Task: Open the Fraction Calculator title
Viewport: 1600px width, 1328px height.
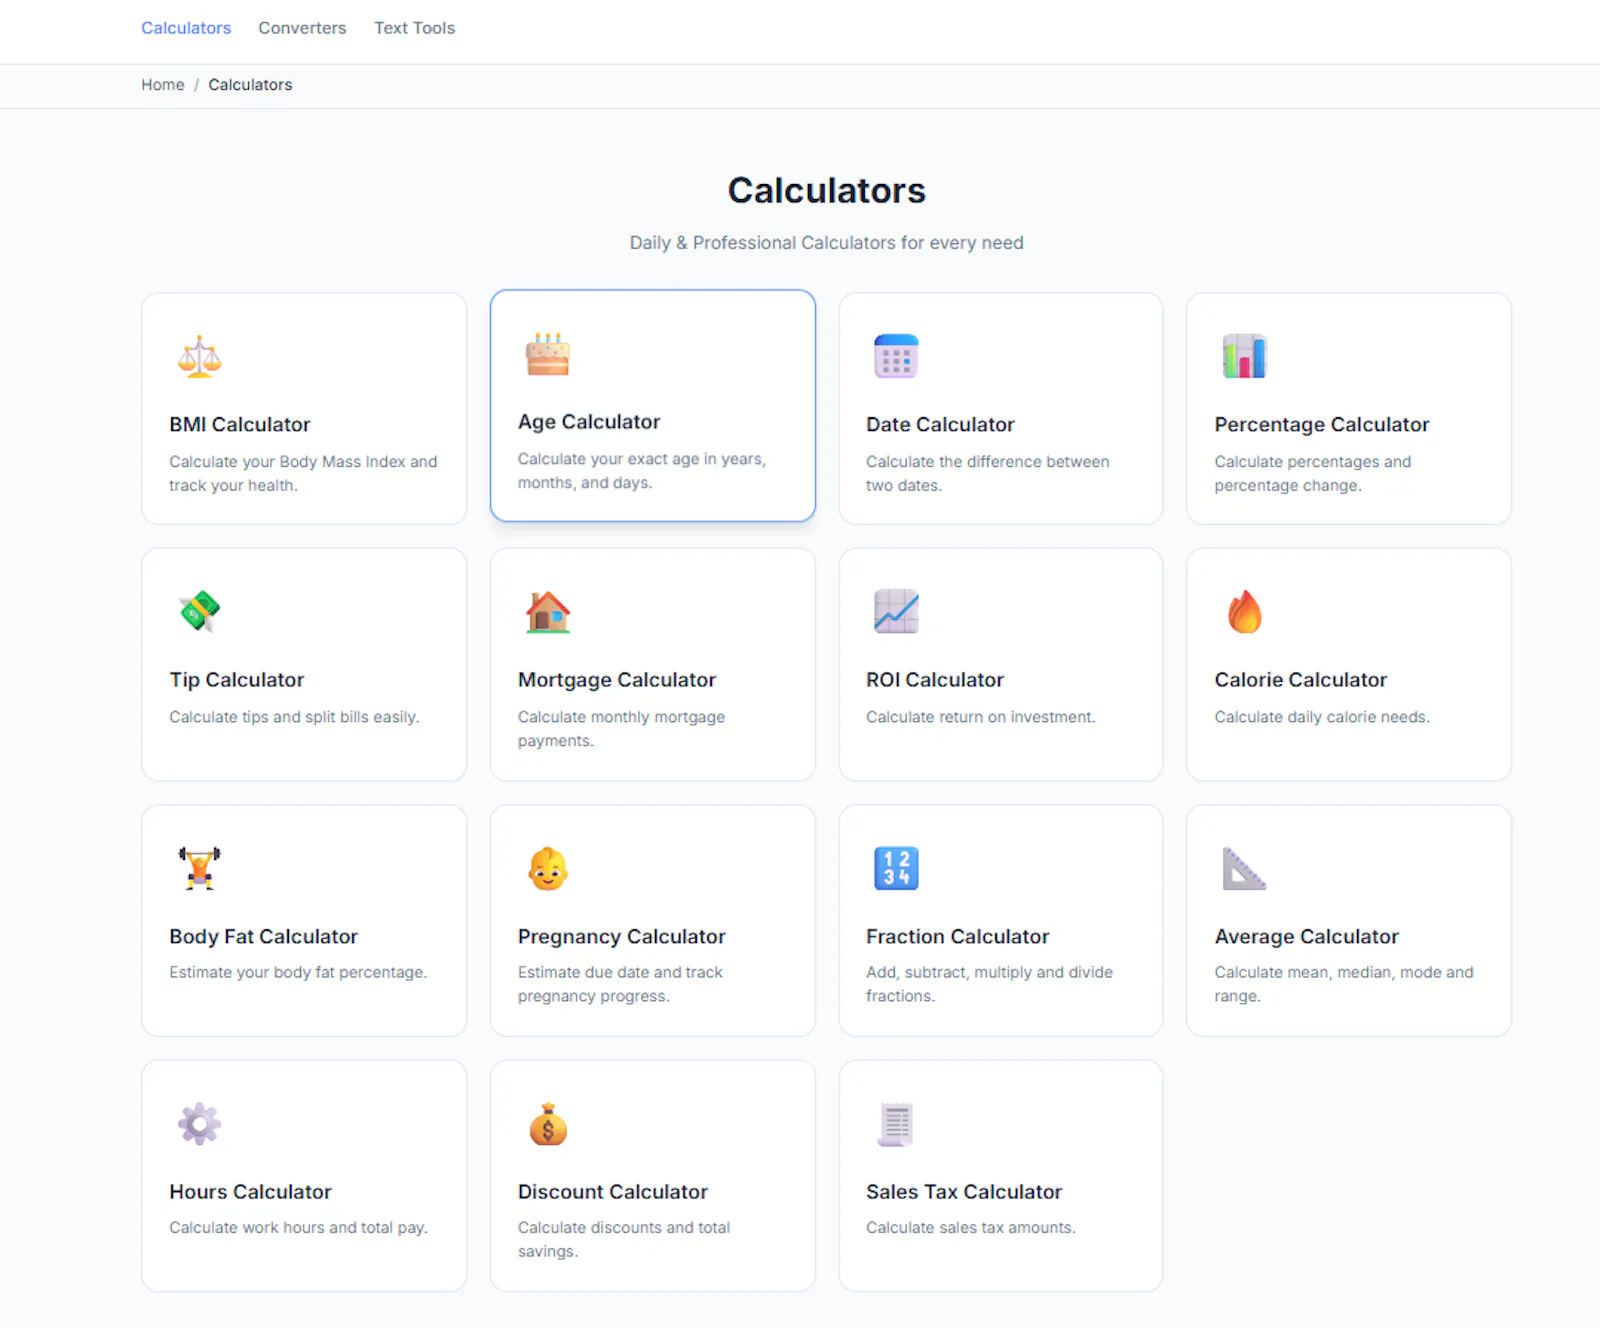Action: pos(958,936)
